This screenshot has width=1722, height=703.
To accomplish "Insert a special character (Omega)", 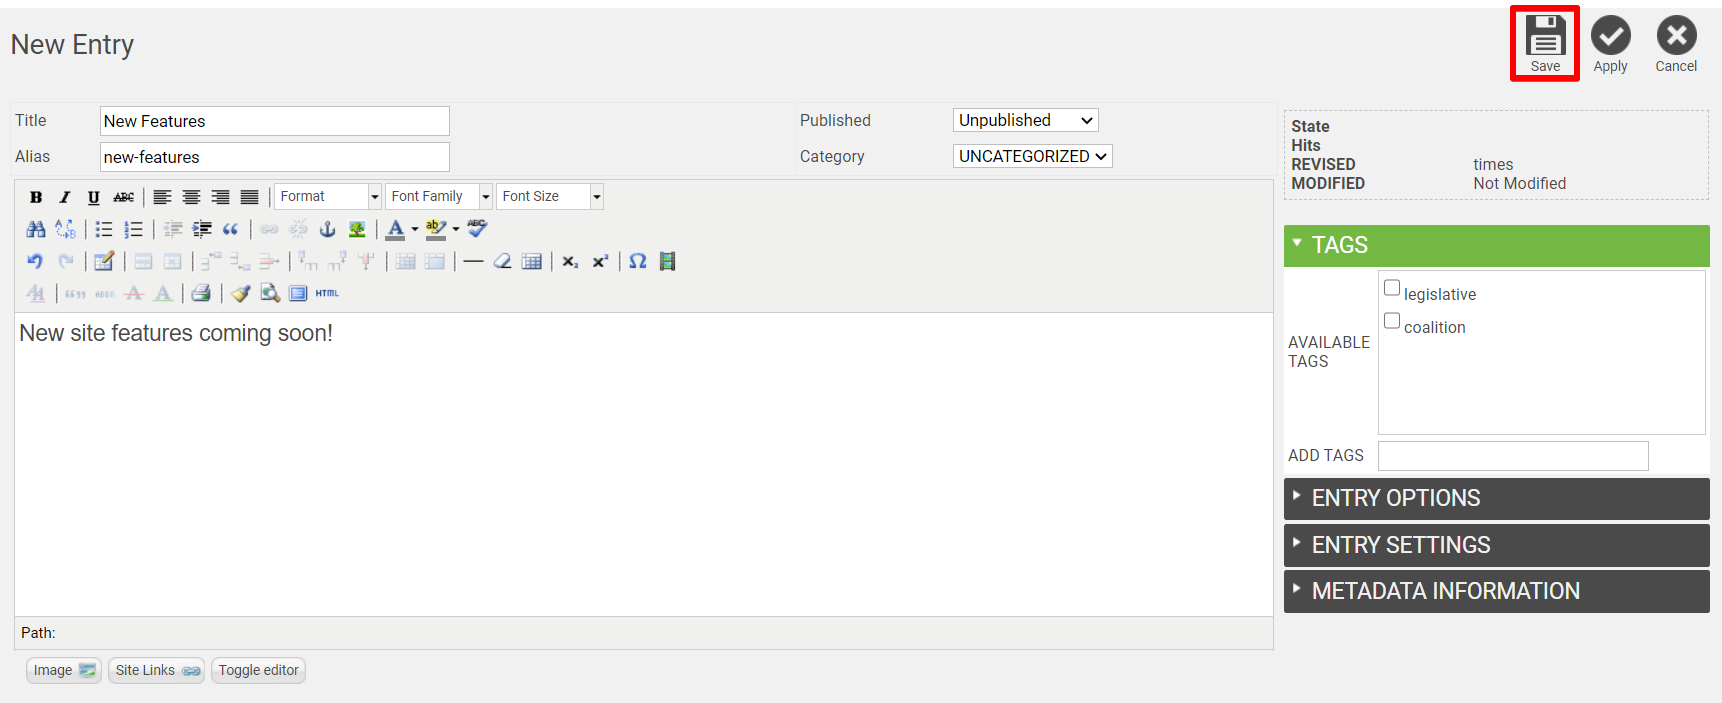I will [x=638, y=261].
